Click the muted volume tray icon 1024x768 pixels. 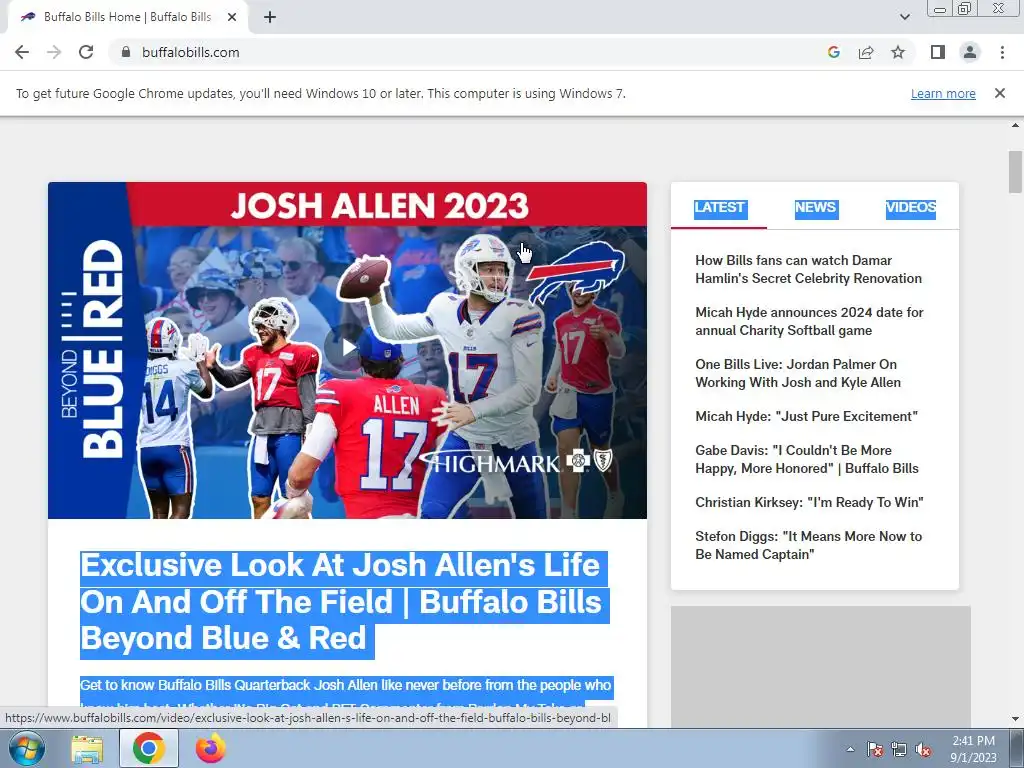[x=923, y=749]
